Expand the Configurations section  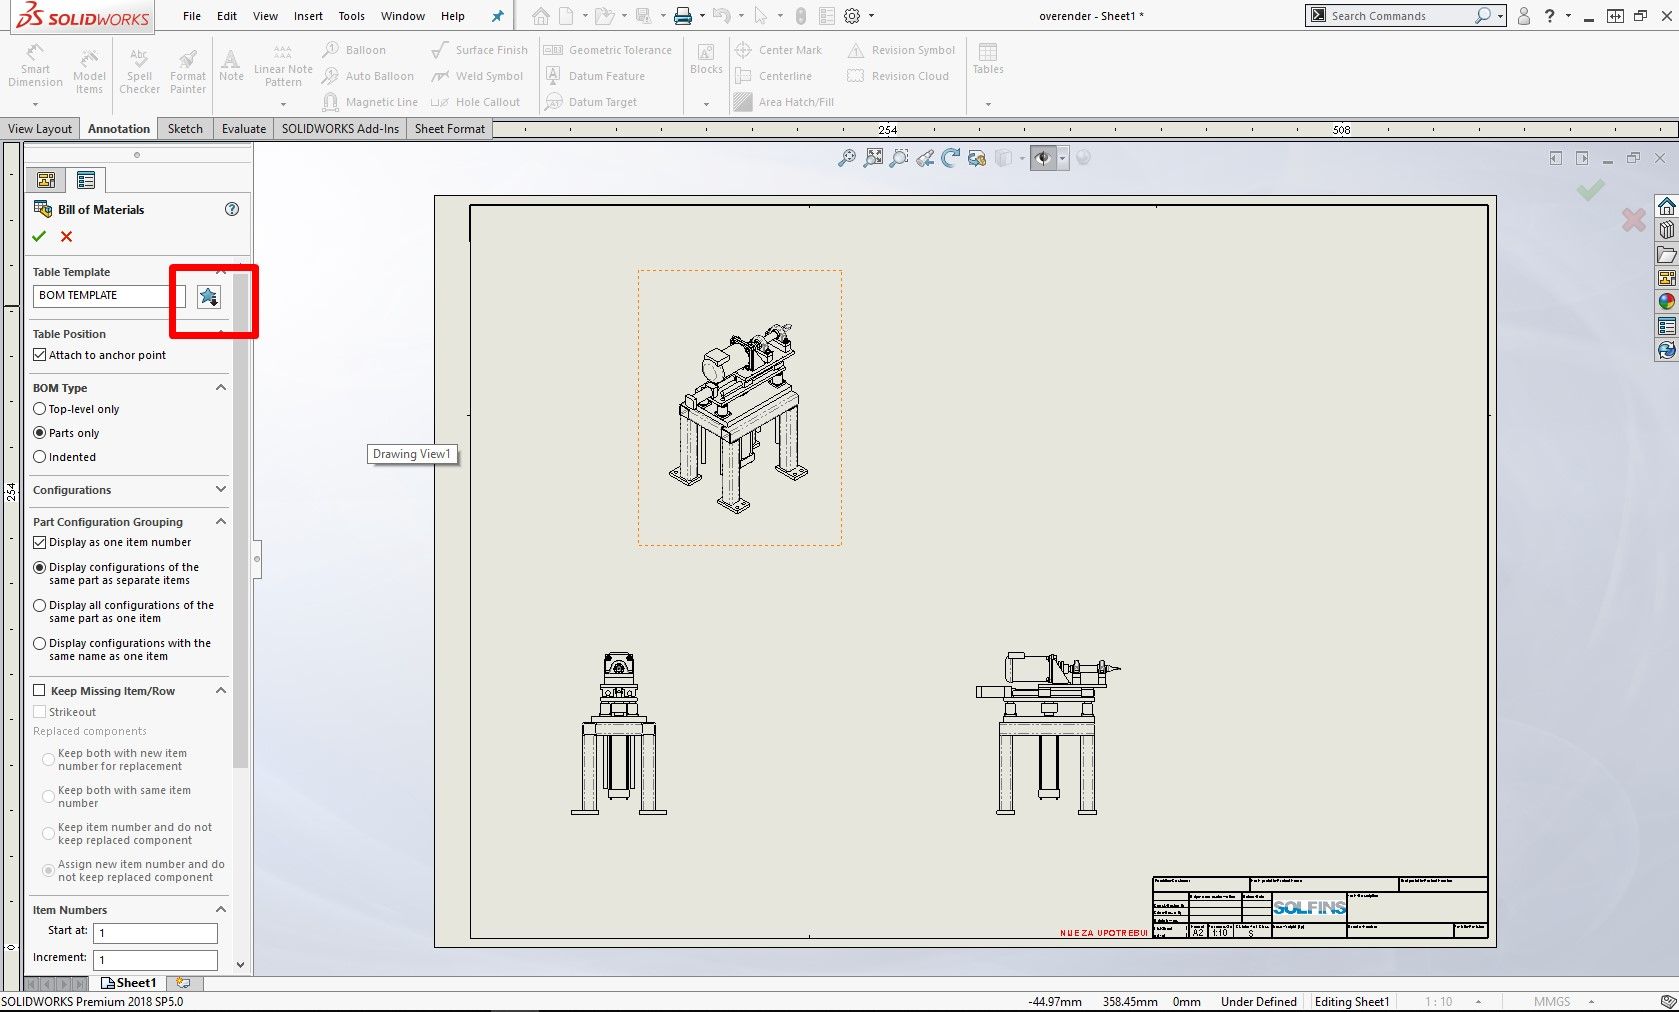[x=221, y=490]
